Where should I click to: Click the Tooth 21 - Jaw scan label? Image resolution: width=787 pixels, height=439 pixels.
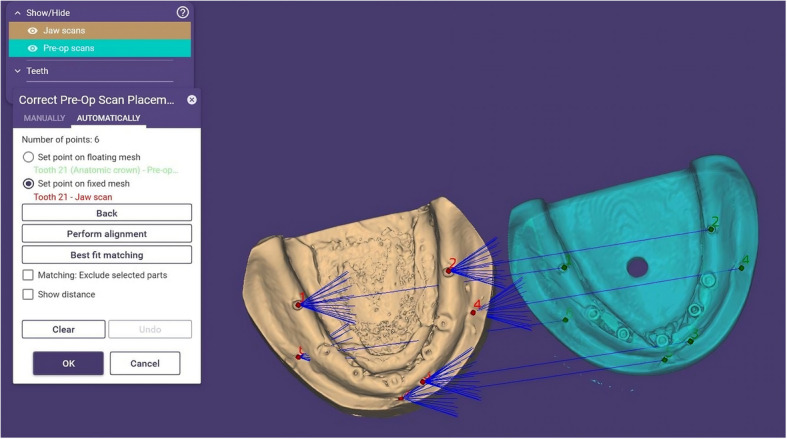[73, 197]
